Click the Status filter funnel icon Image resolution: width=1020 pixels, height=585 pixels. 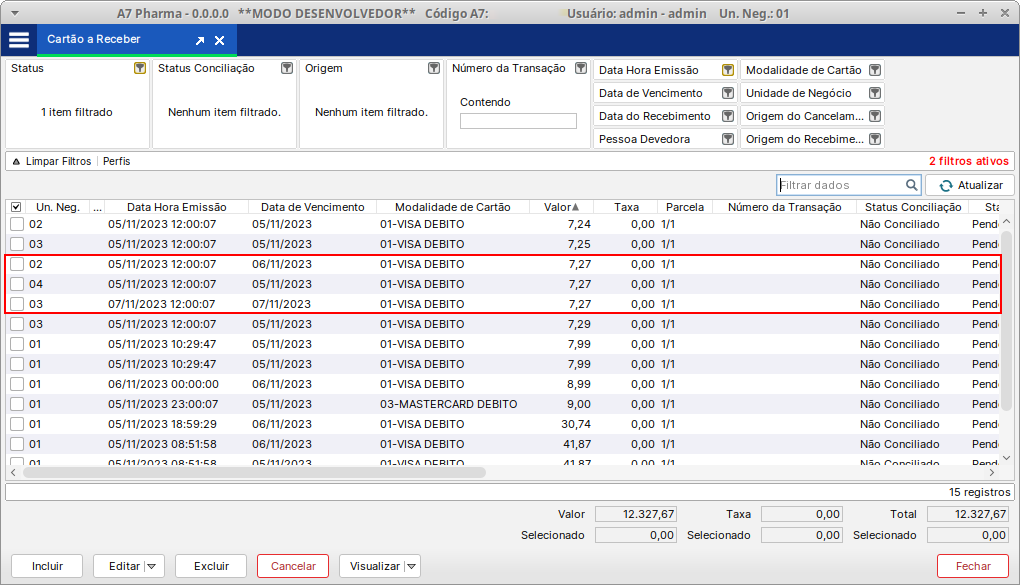[x=140, y=69]
